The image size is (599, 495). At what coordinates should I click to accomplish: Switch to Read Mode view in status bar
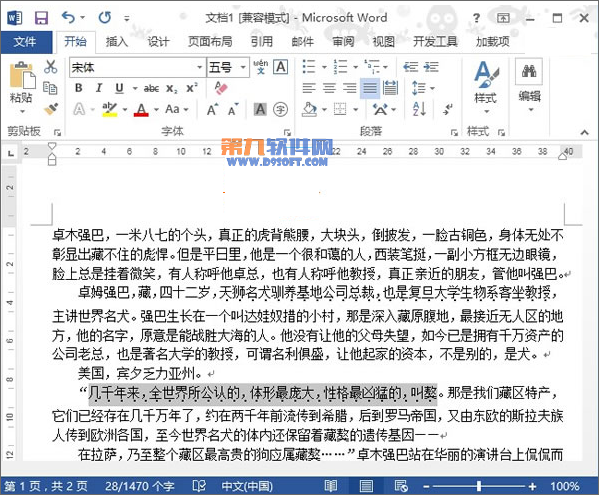click(331, 486)
